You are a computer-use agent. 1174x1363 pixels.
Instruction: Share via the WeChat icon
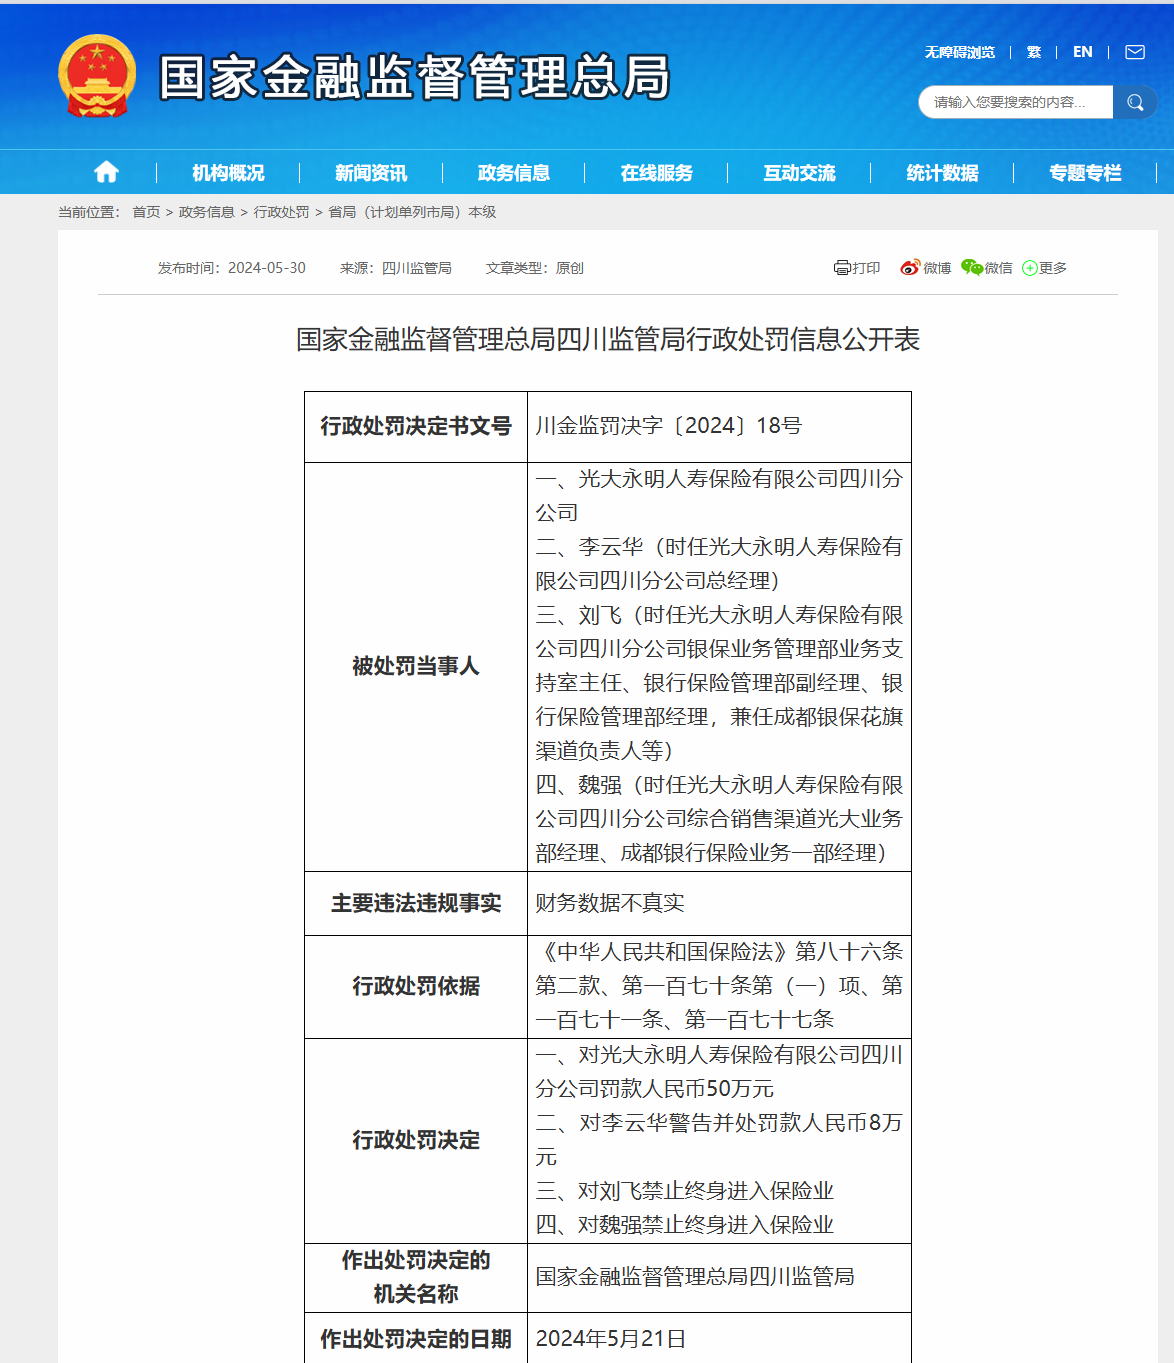pos(972,267)
